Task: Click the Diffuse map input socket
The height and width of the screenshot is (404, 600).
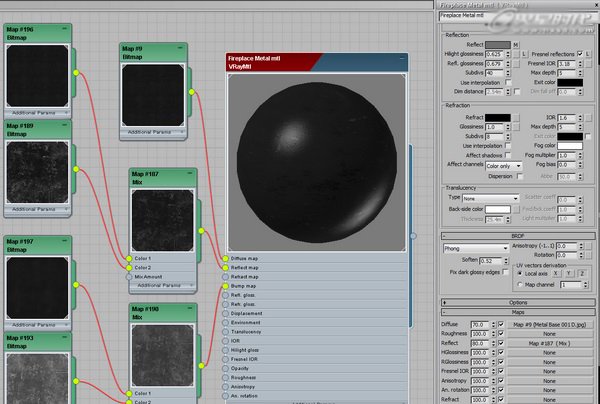Action: [x=225, y=259]
